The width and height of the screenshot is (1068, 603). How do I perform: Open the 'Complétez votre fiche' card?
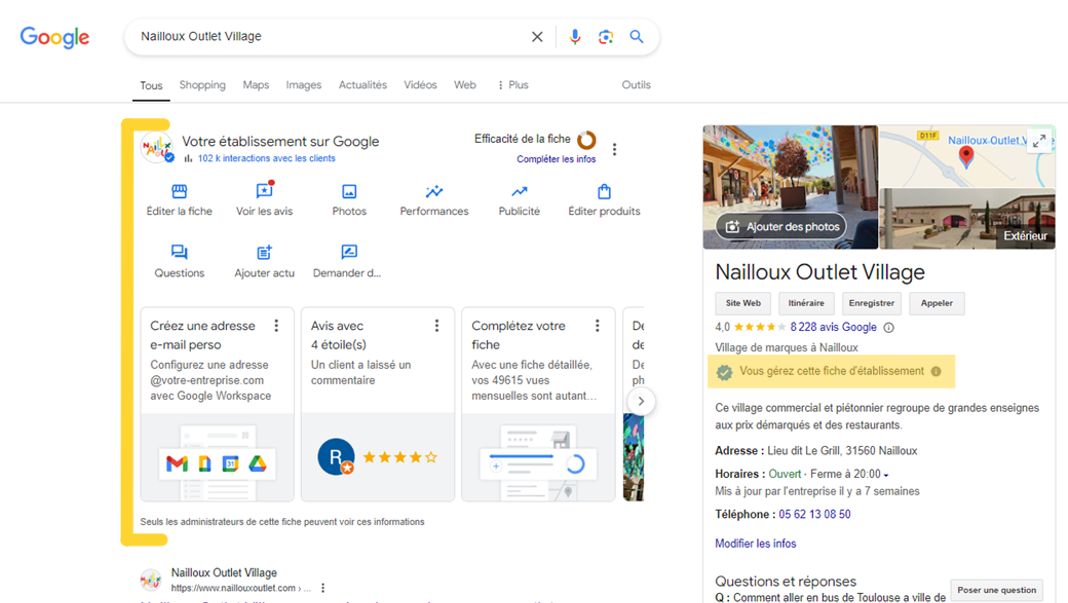point(538,405)
